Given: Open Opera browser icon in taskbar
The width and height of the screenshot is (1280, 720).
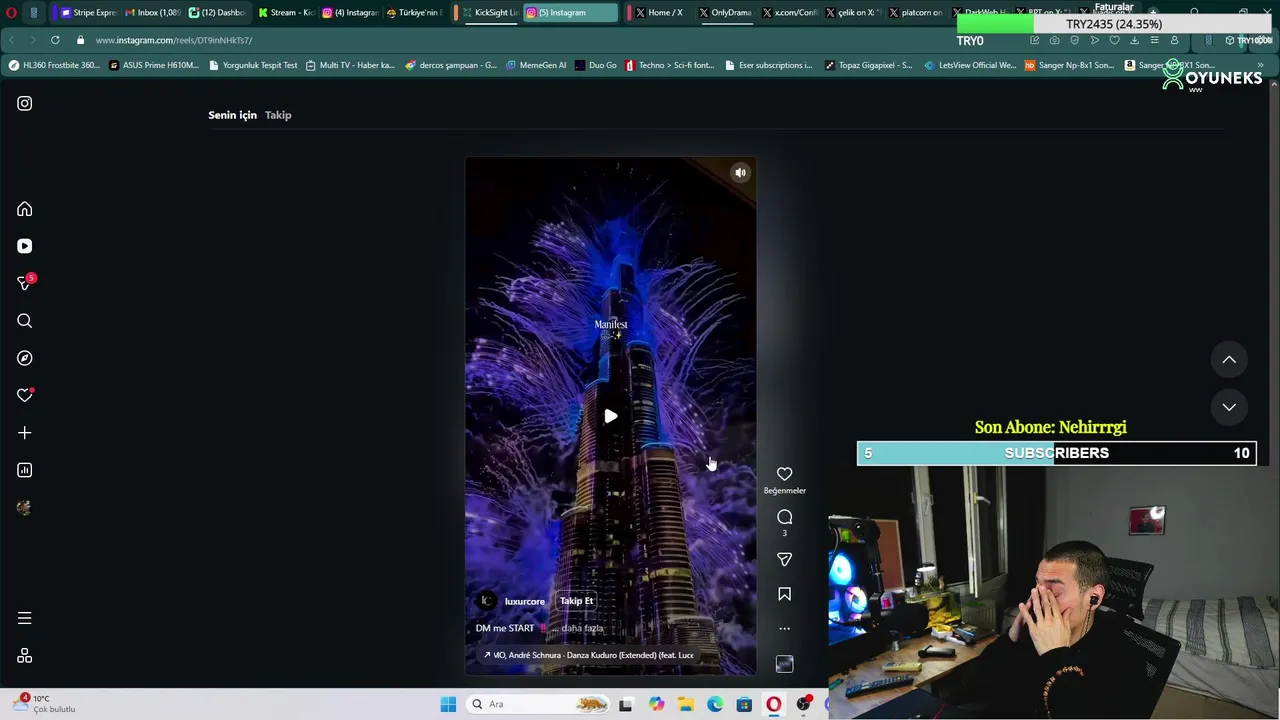Looking at the screenshot, I should pos(774,704).
